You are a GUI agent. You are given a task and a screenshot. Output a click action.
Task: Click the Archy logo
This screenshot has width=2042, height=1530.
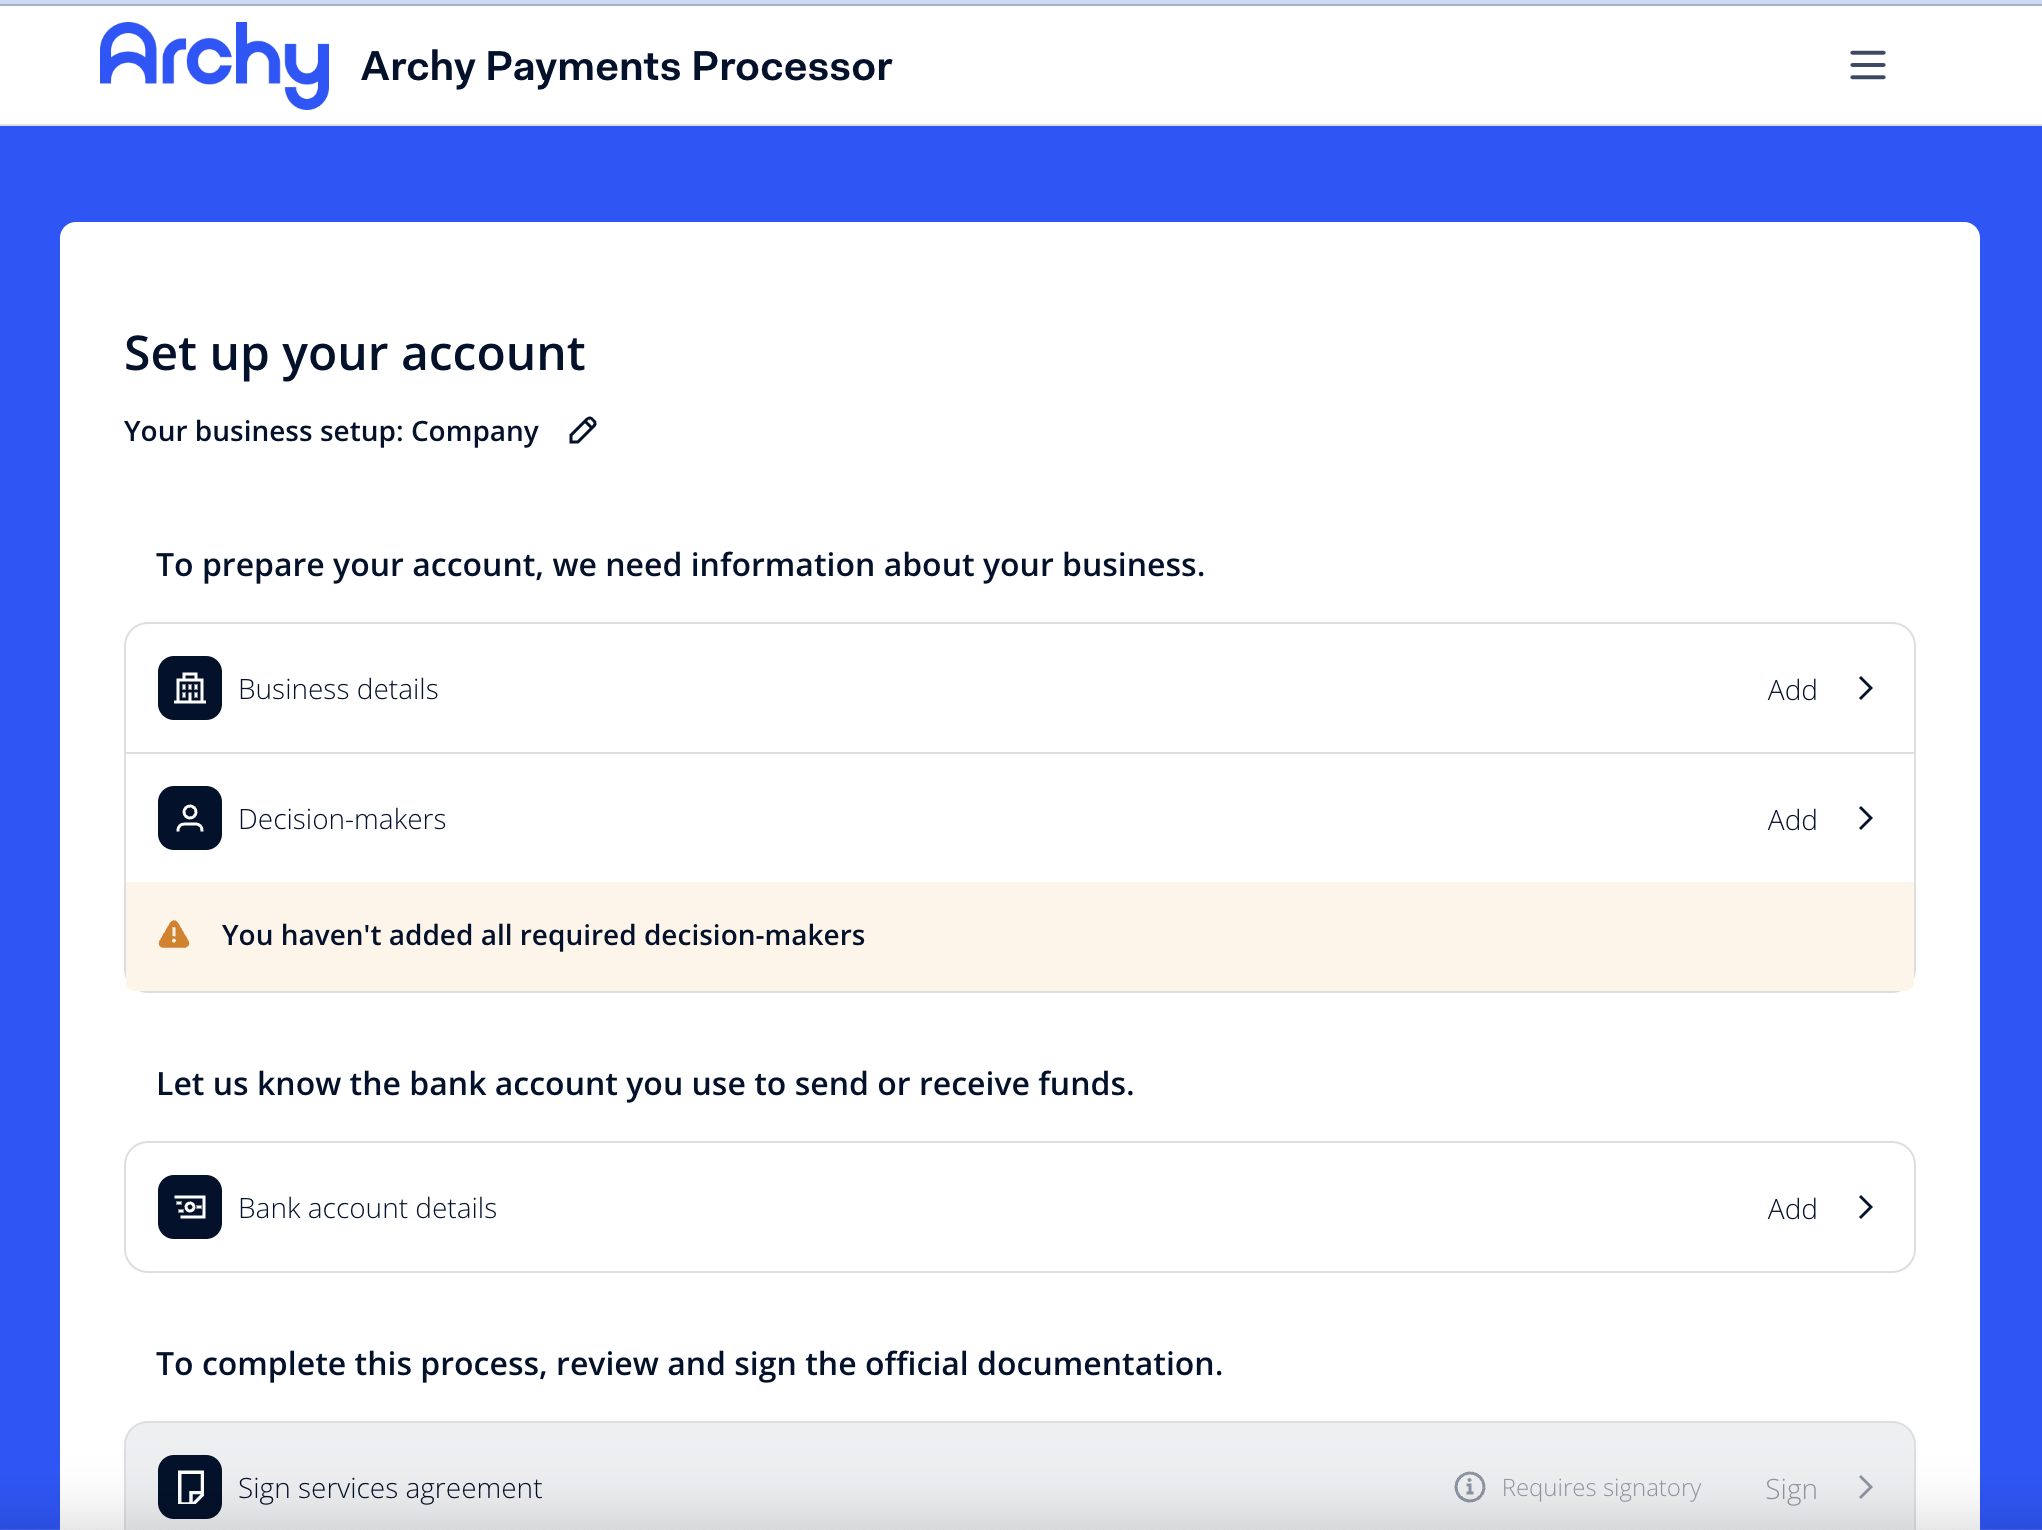(x=214, y=65)
